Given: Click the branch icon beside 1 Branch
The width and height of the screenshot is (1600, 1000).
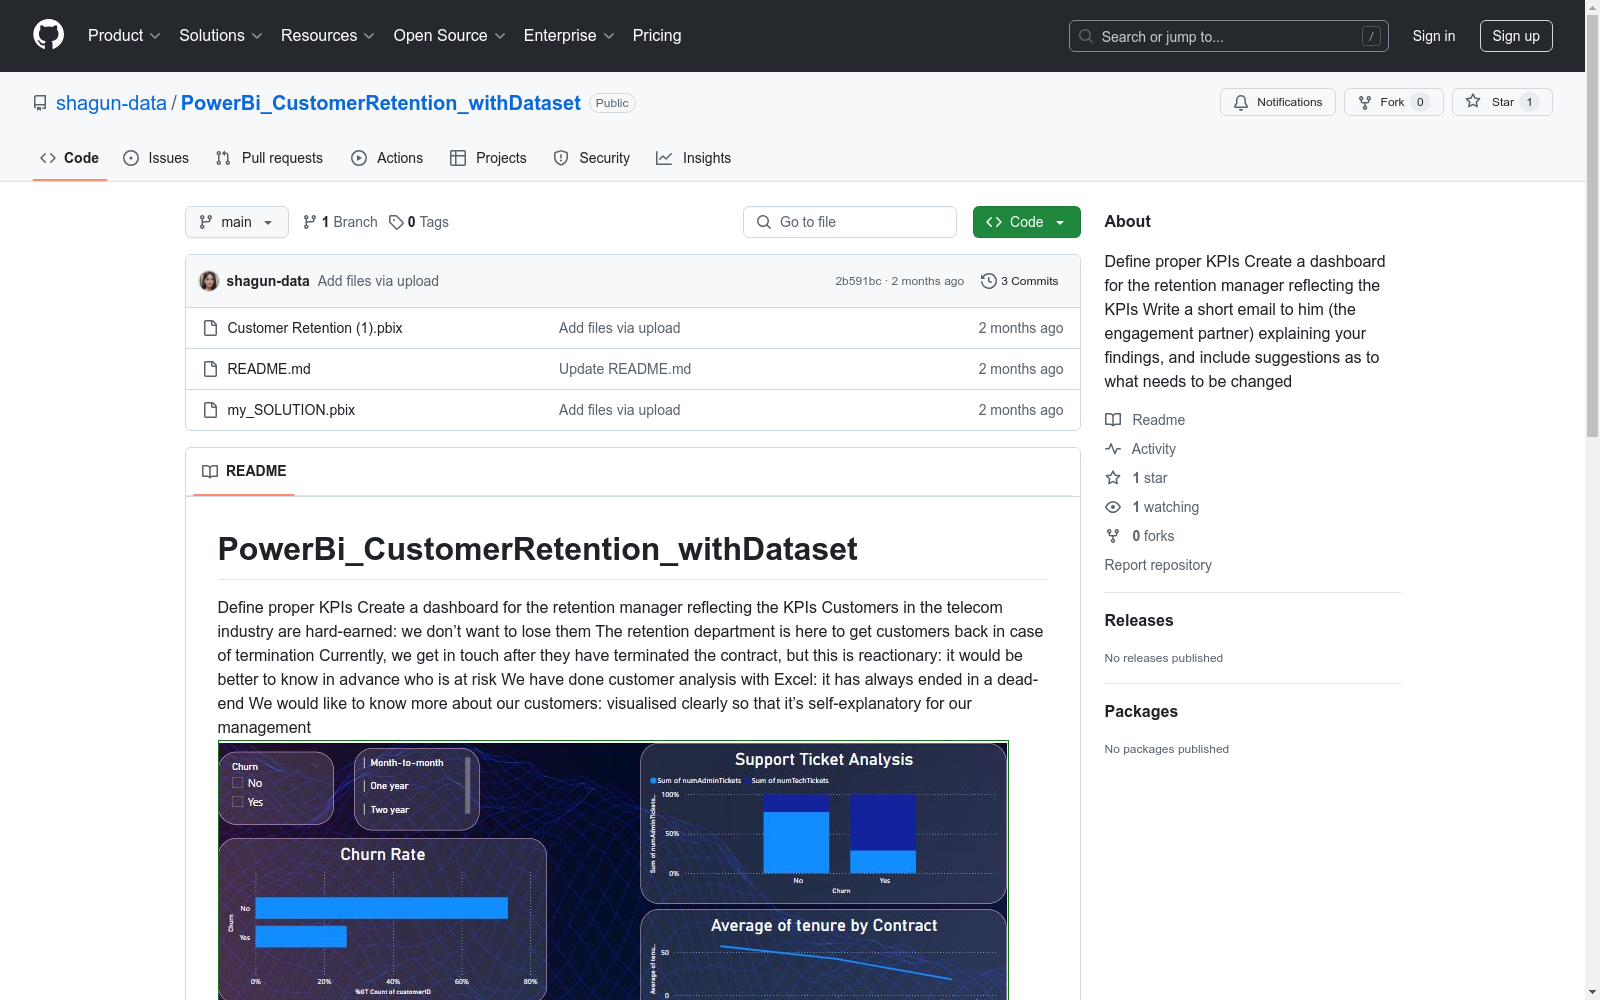Looking at the screenshot, I should coord(310,222).
